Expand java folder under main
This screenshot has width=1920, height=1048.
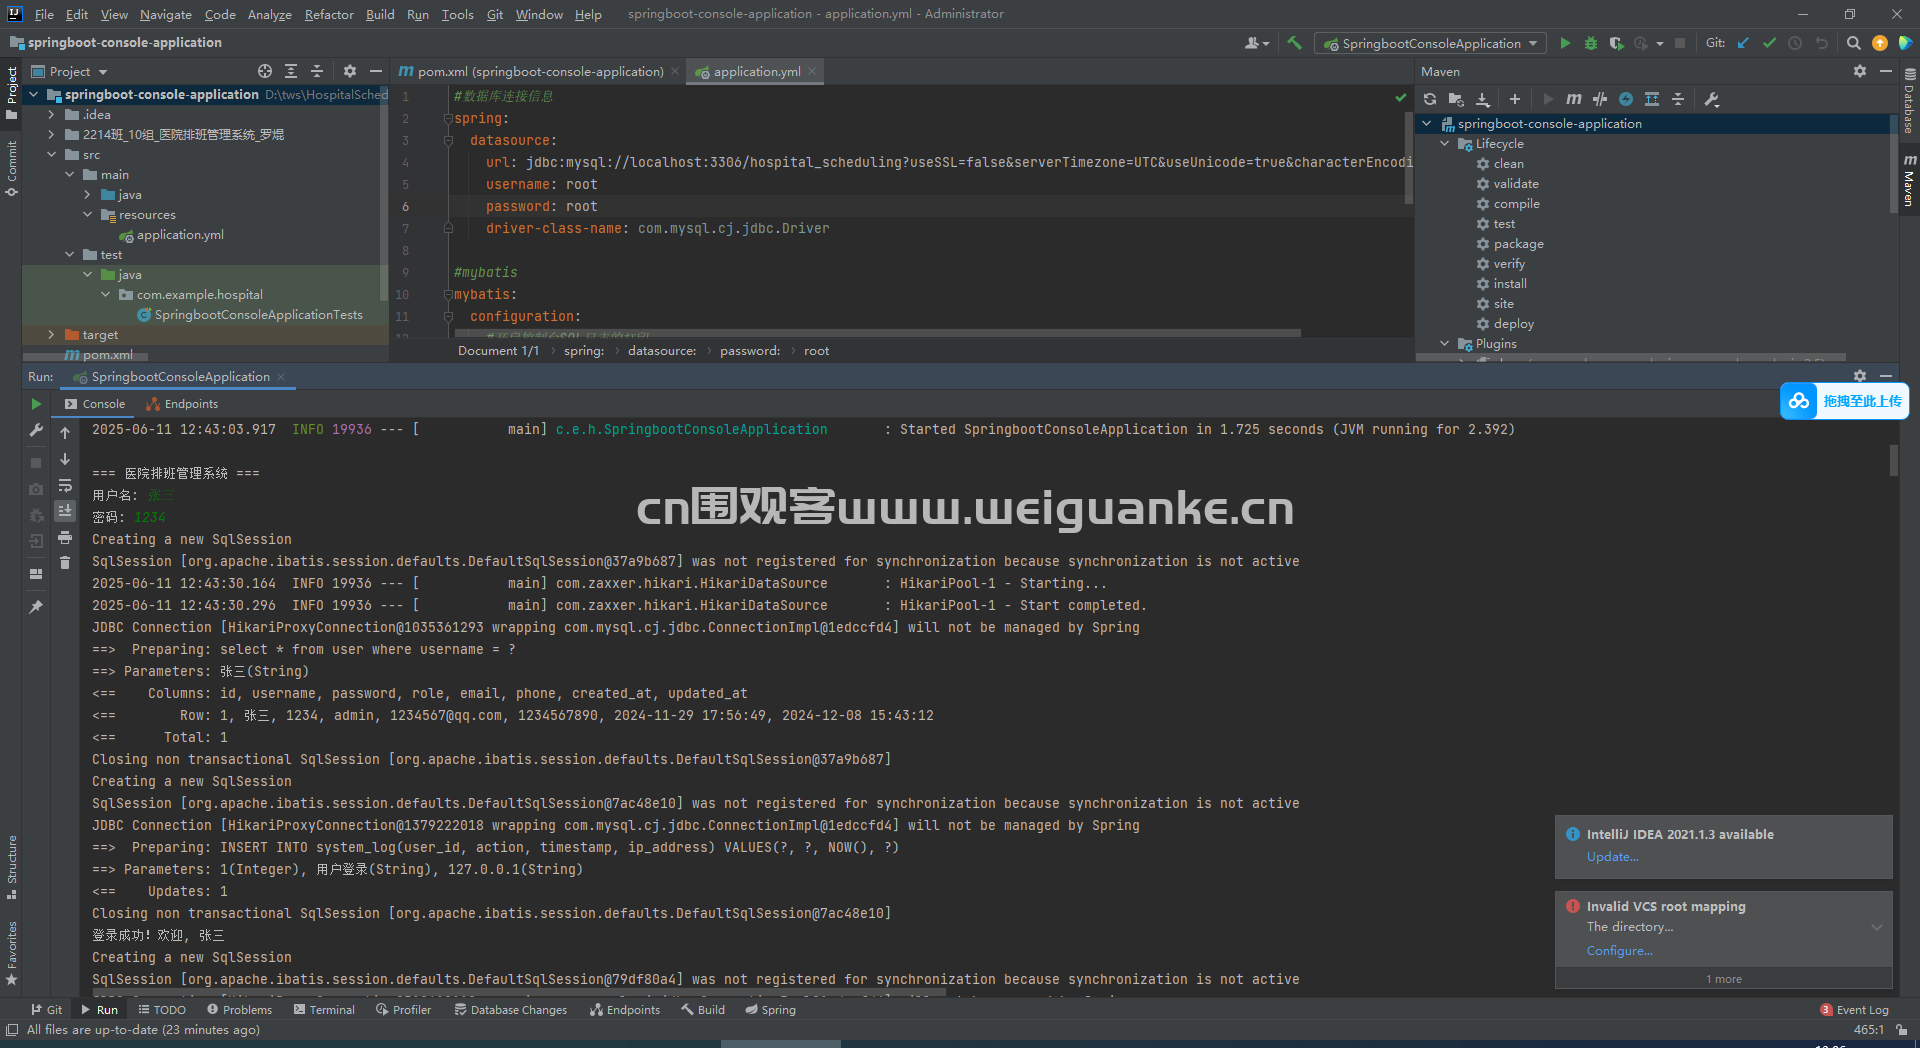click(87, 195)
